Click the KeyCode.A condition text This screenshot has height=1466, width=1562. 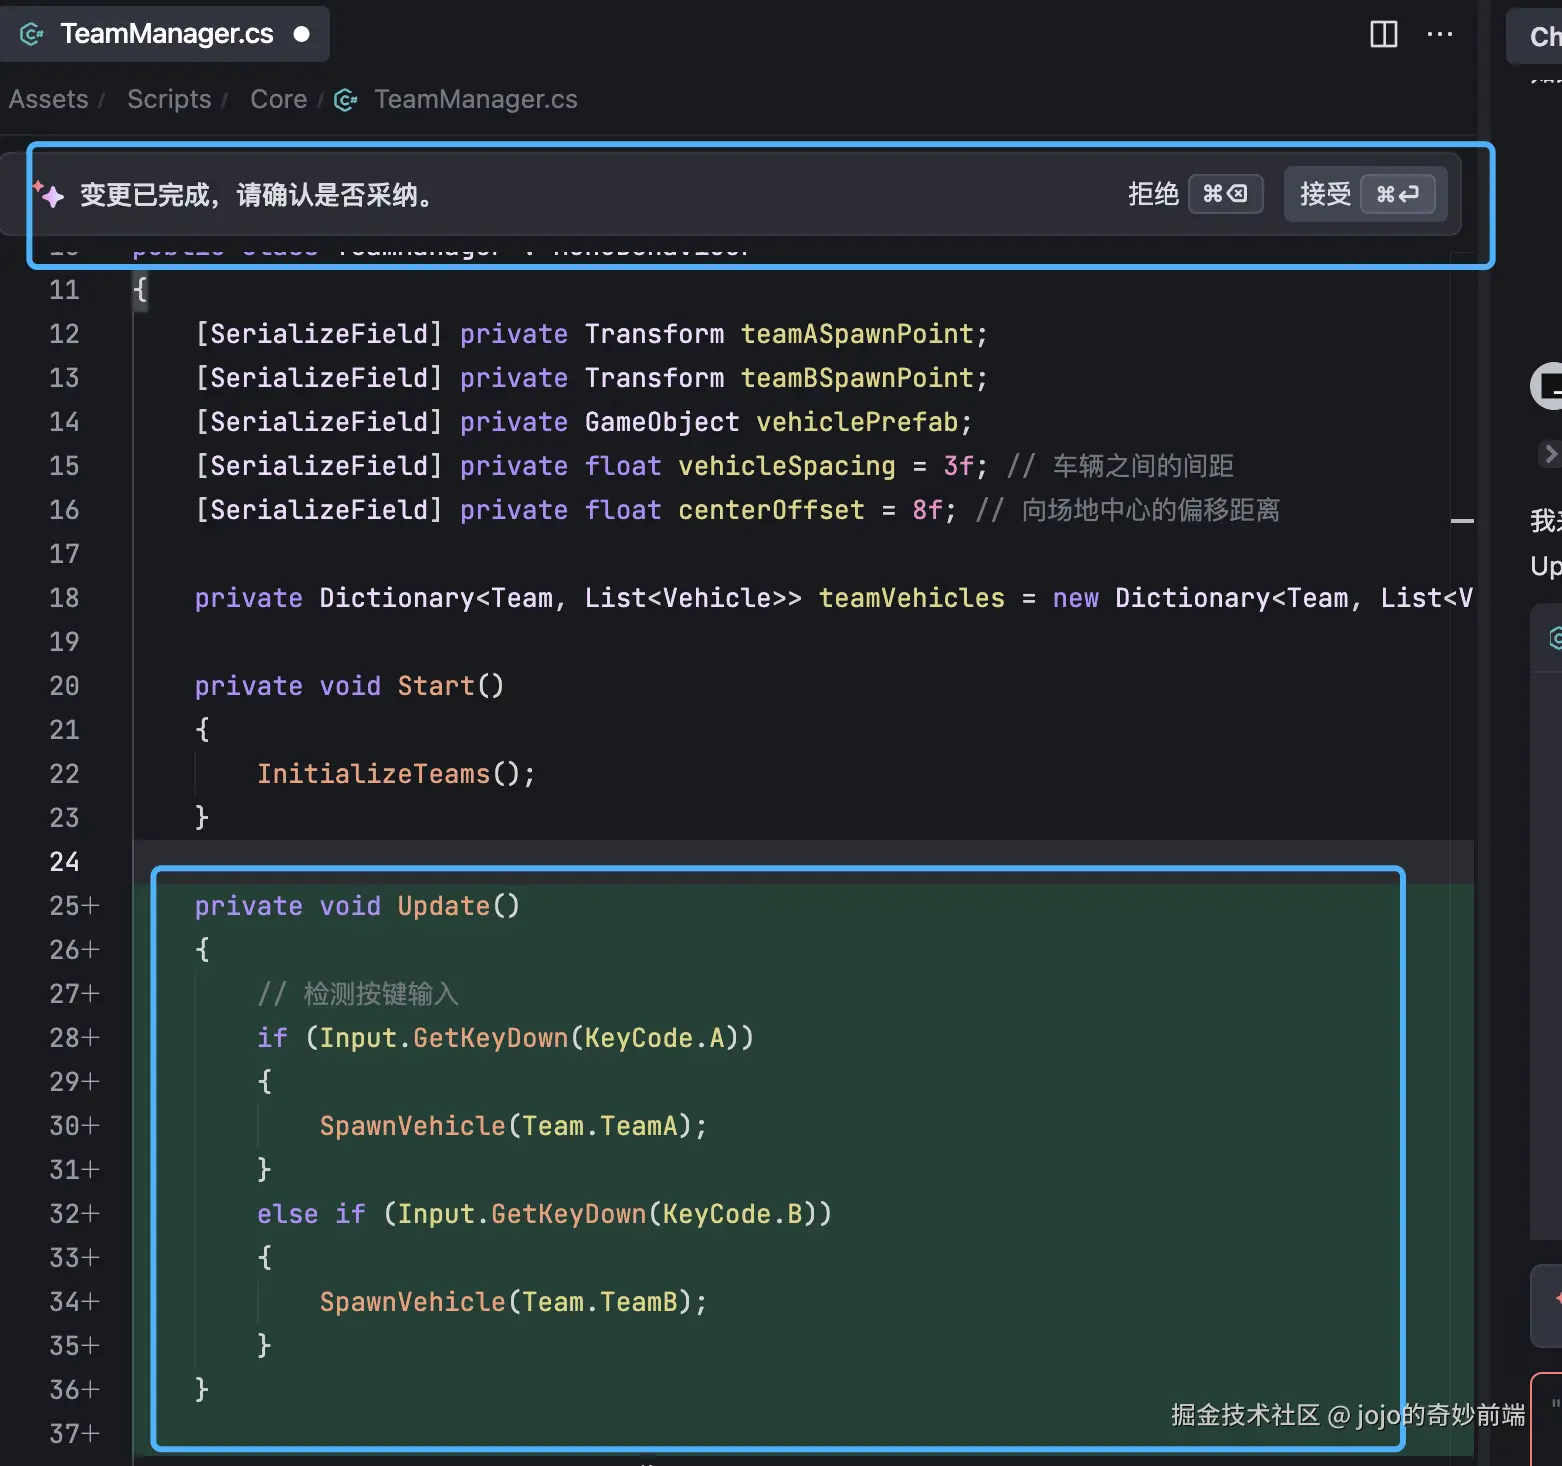(x=654, y=1038)
